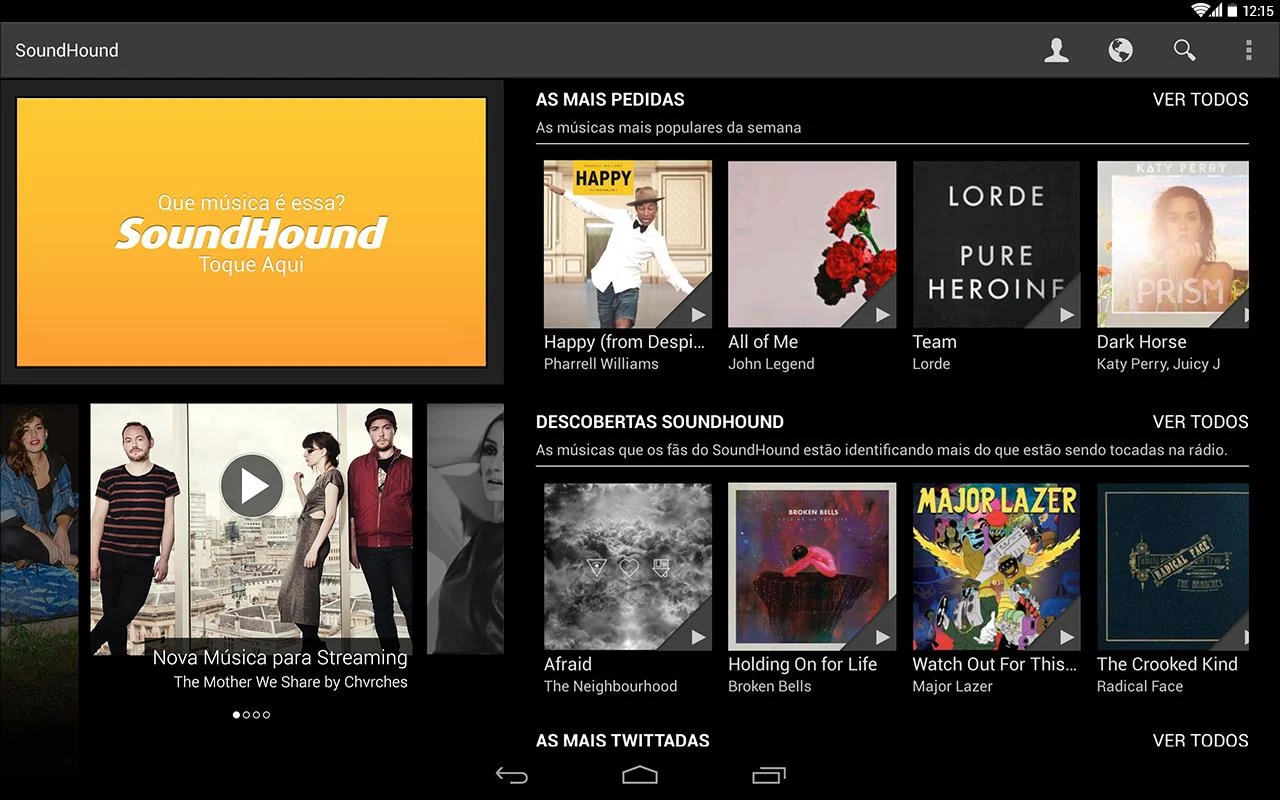
Task: Select song title Dark Horse
Action: [x=1142, y=342]
